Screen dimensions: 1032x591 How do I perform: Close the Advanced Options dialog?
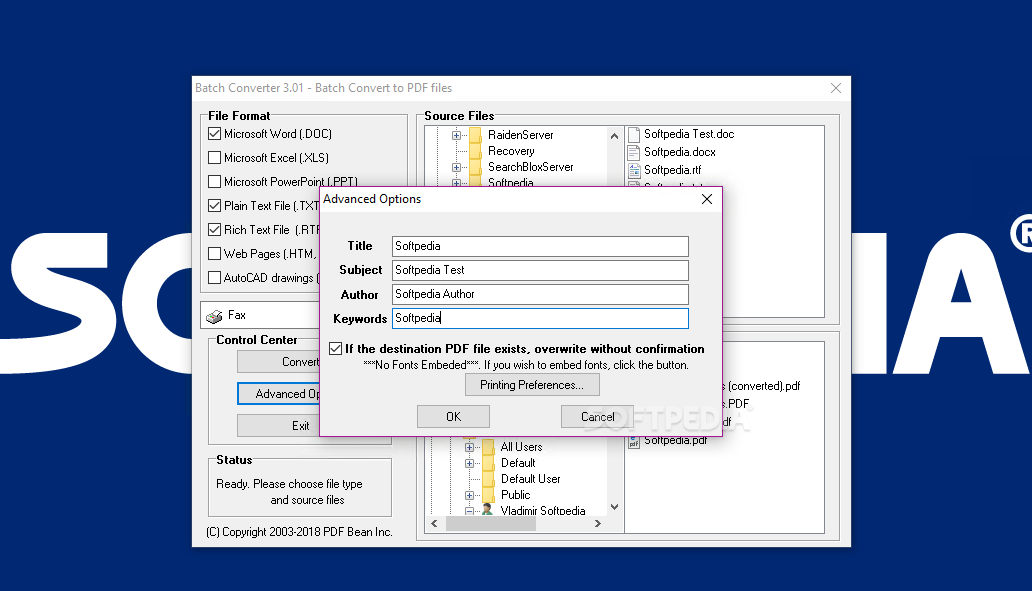(707, 199)
